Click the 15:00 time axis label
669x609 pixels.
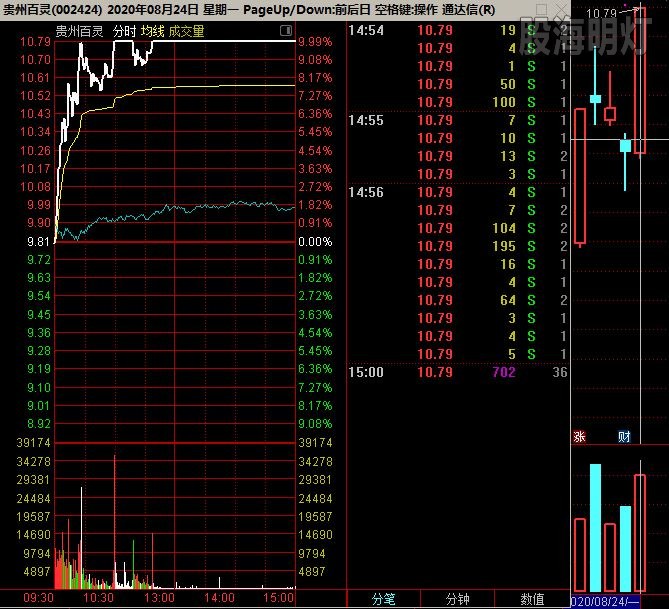coord(278,598)
